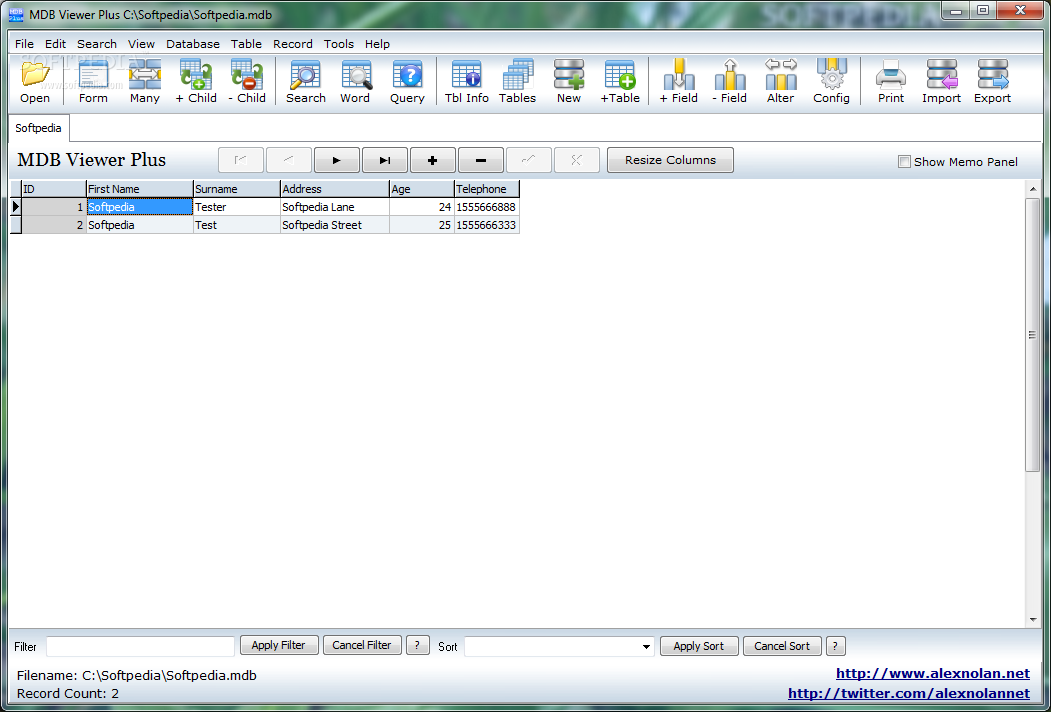
Task: Remove child table with - Child
Action: click(x=247, y=81)
